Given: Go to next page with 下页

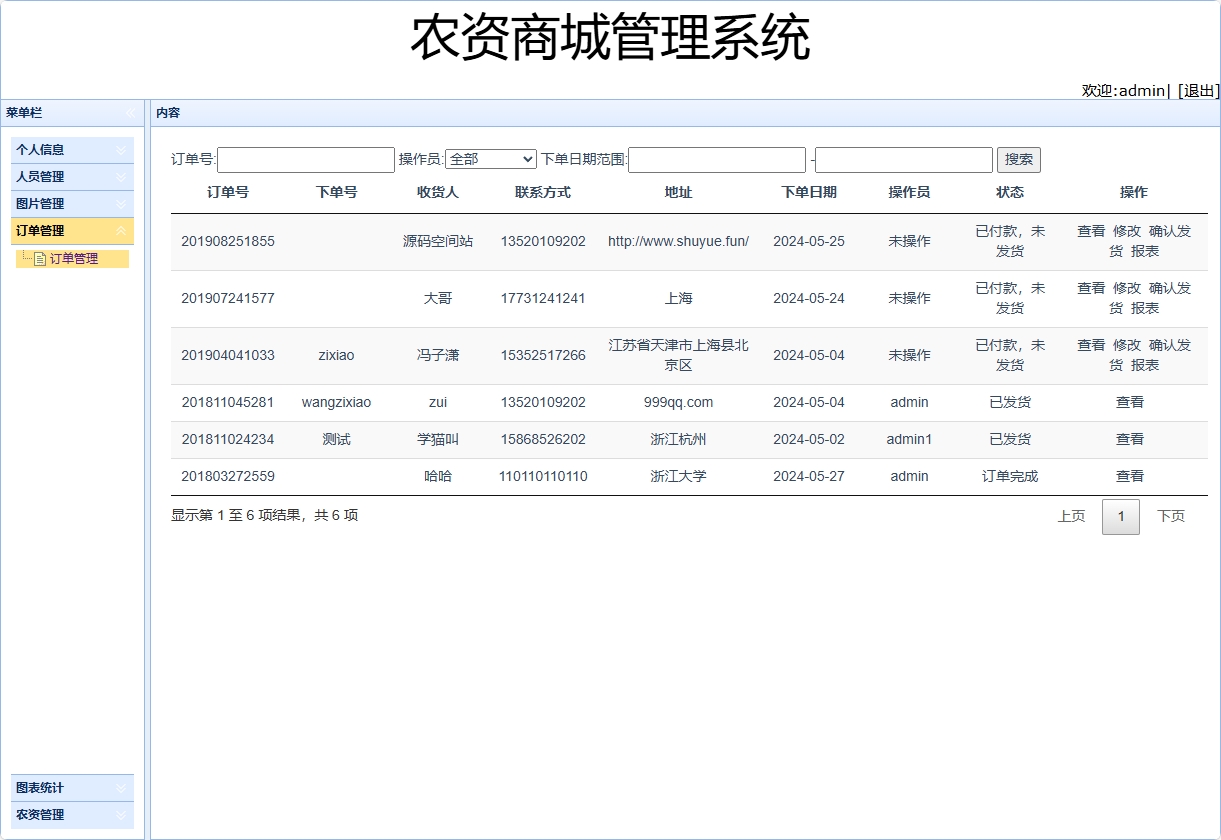Looking at the screenshot, I should click(x=1171, y=517).
